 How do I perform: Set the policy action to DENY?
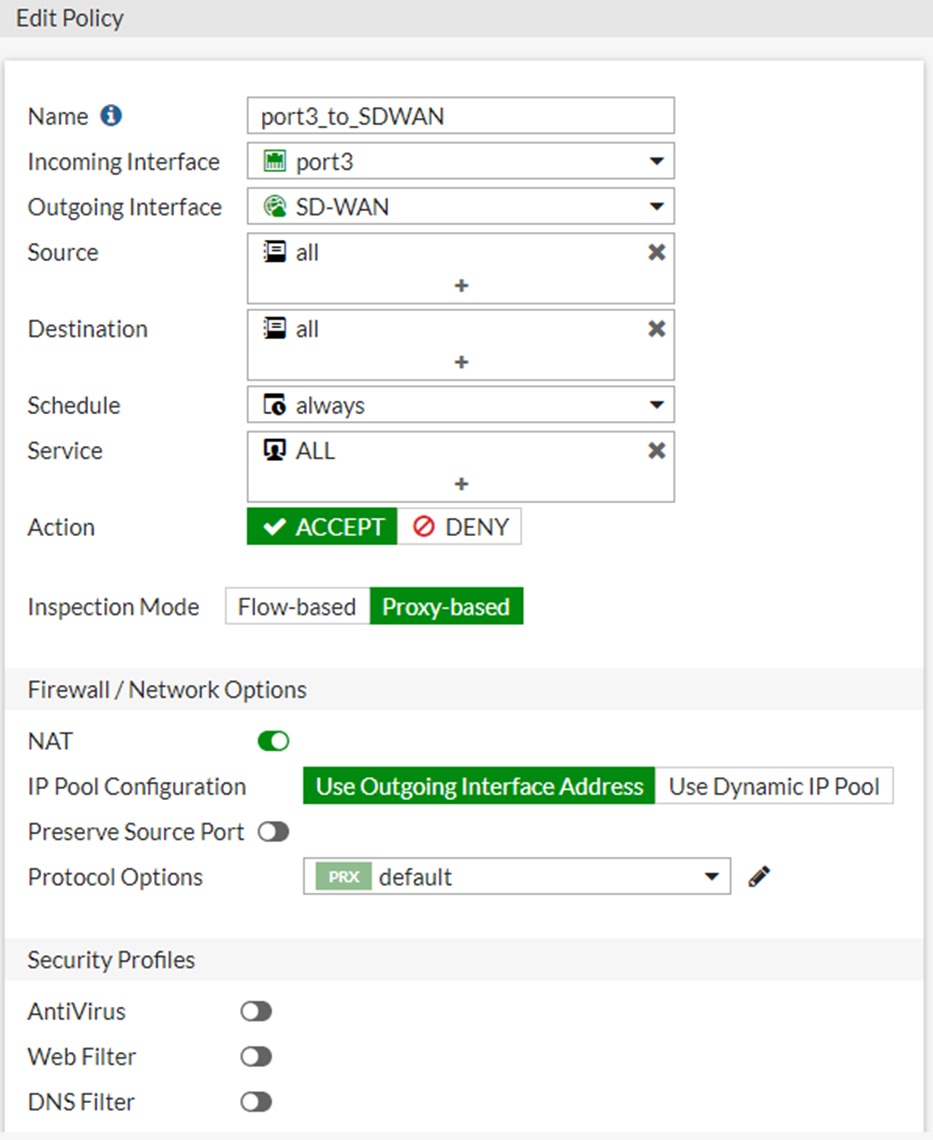[460, 527]
